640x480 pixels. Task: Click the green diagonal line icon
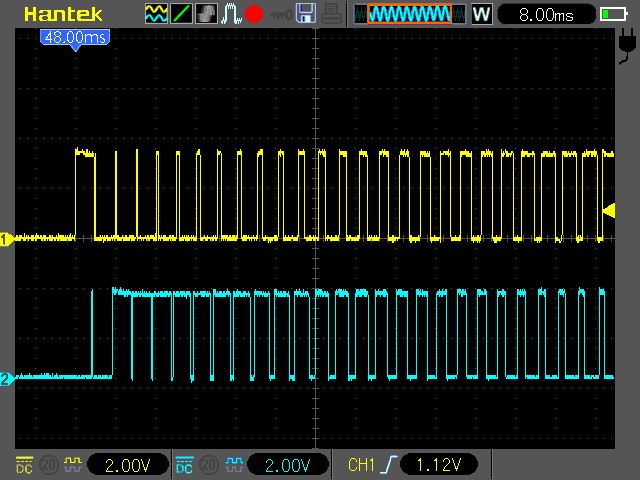(x=182, y=14)
